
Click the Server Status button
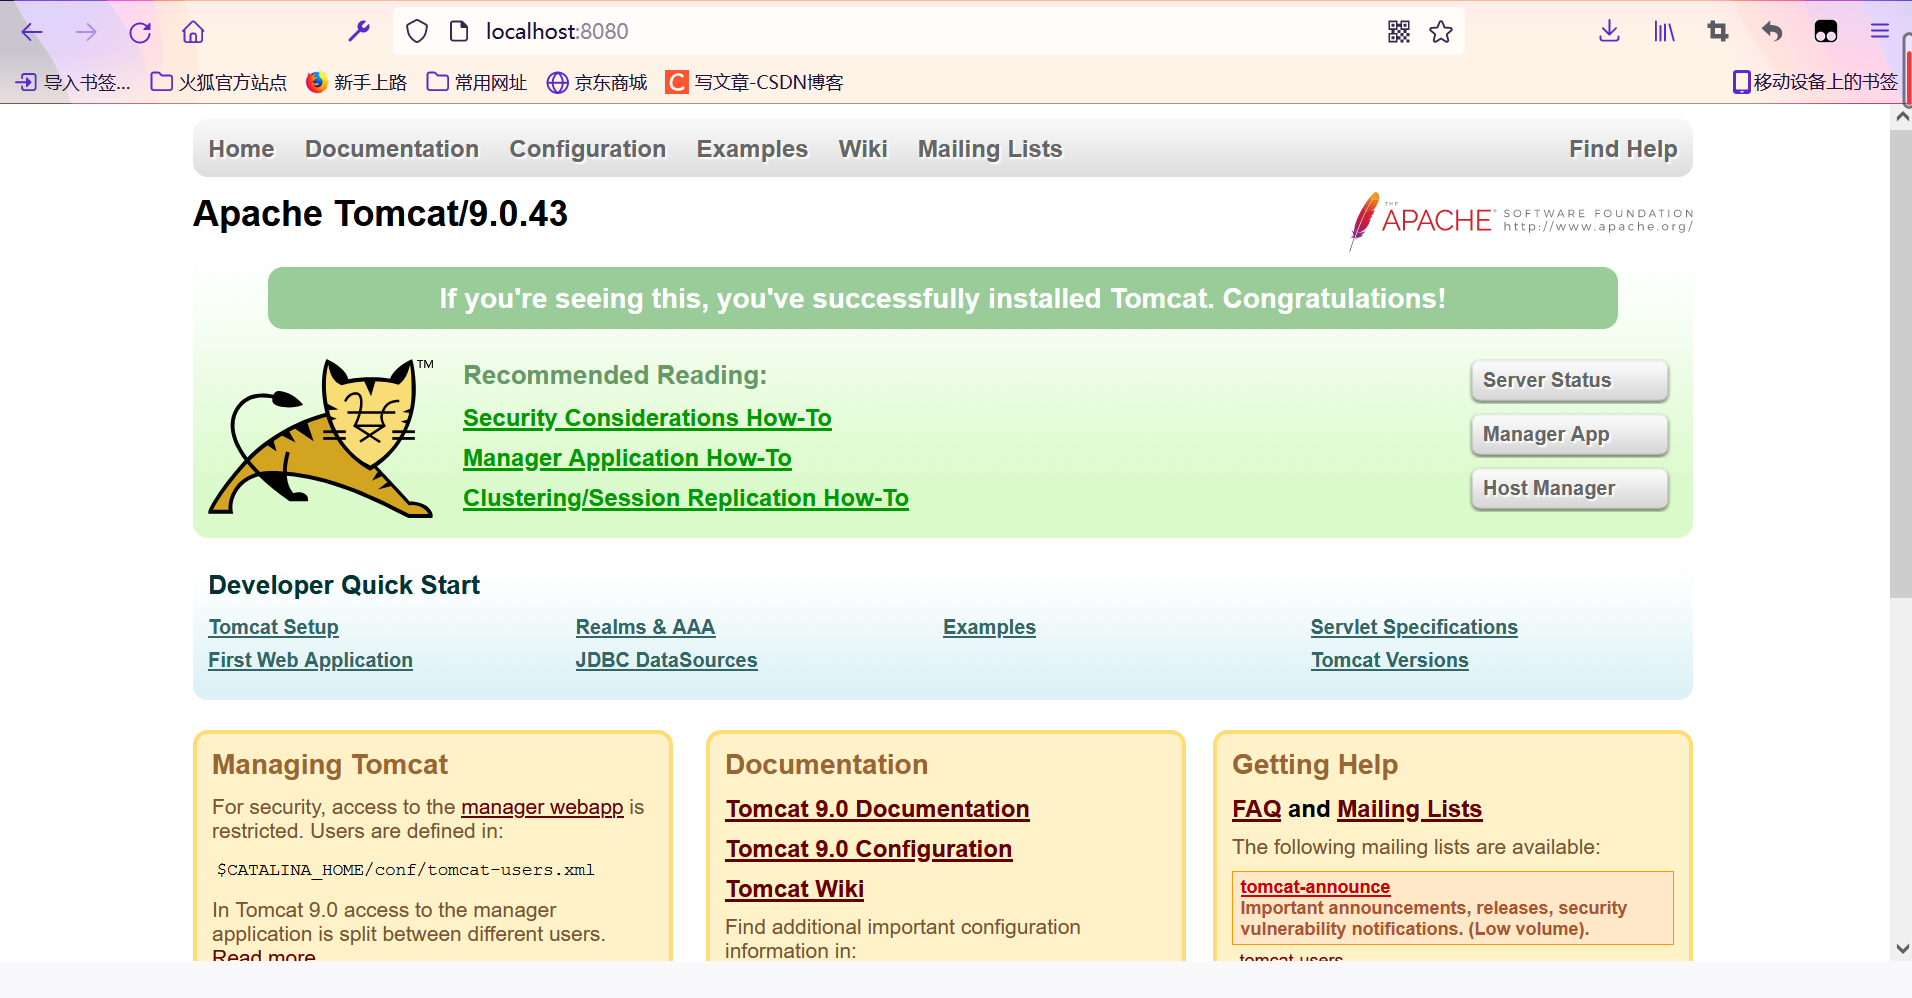(1570, 380)
